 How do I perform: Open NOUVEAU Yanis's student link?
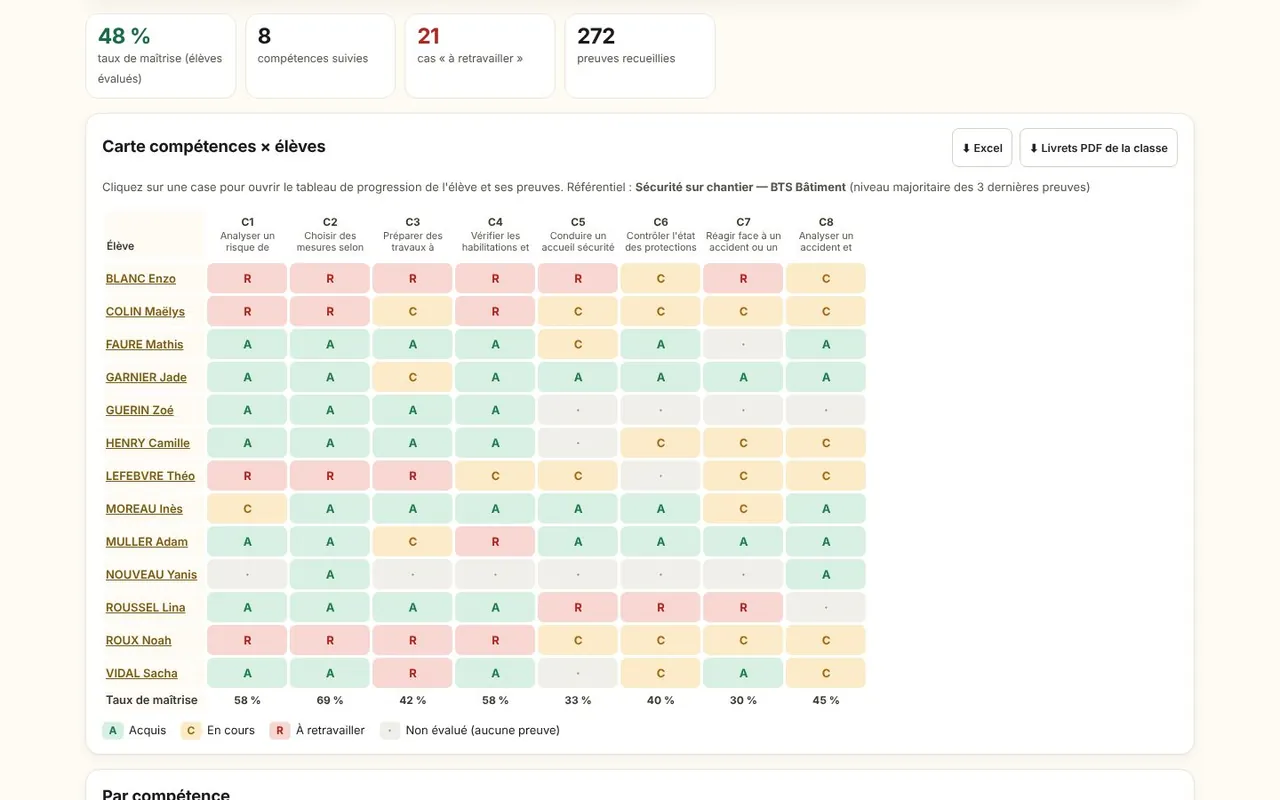[x=151, y=576]
